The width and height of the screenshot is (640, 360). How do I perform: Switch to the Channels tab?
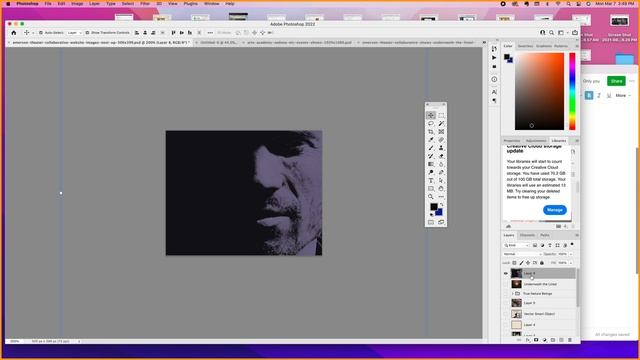coord(527,236)
